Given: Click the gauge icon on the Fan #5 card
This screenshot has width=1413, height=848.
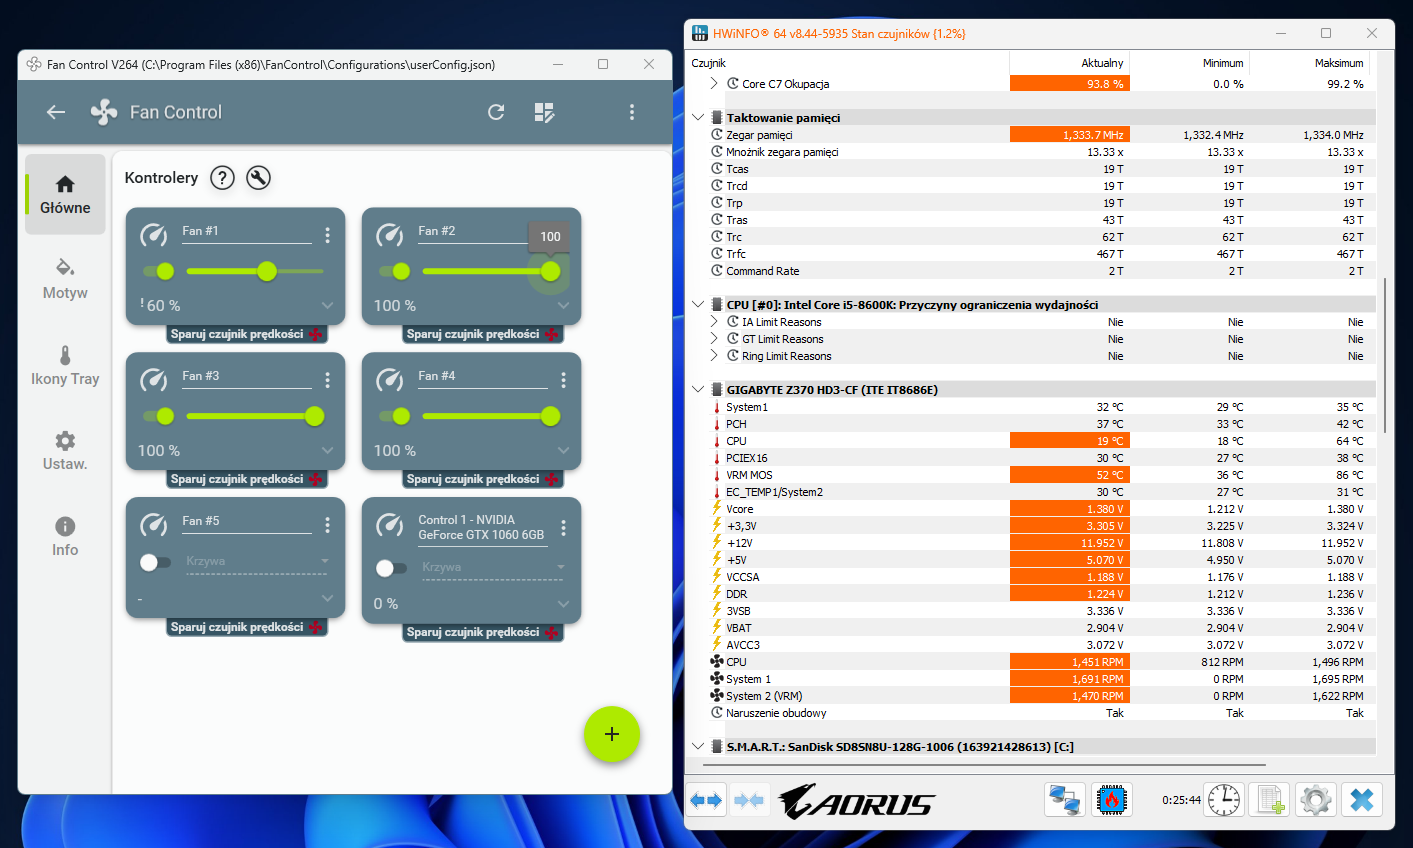Looking at the screenshot, I should (153, 525).
